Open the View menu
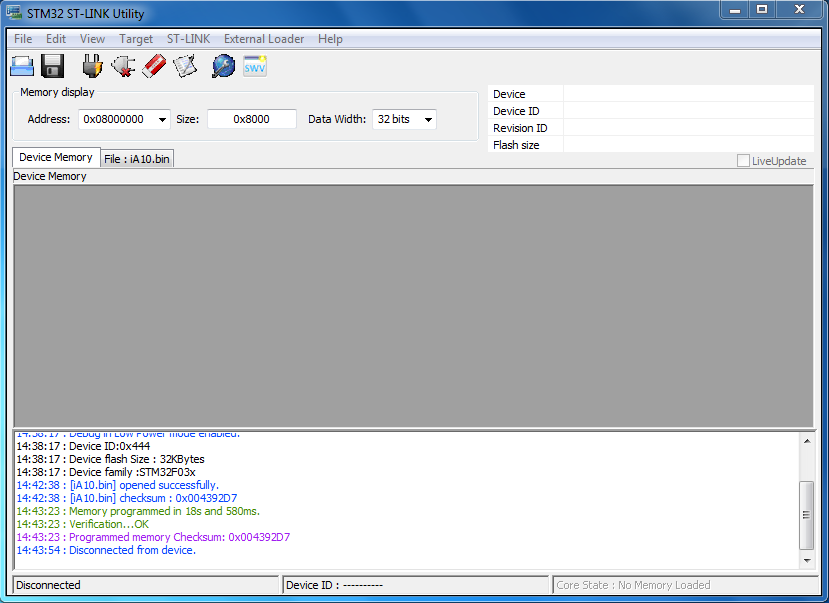Image resolution: width=829 pixels, height=603 pixels. click(x=93, y=39)
